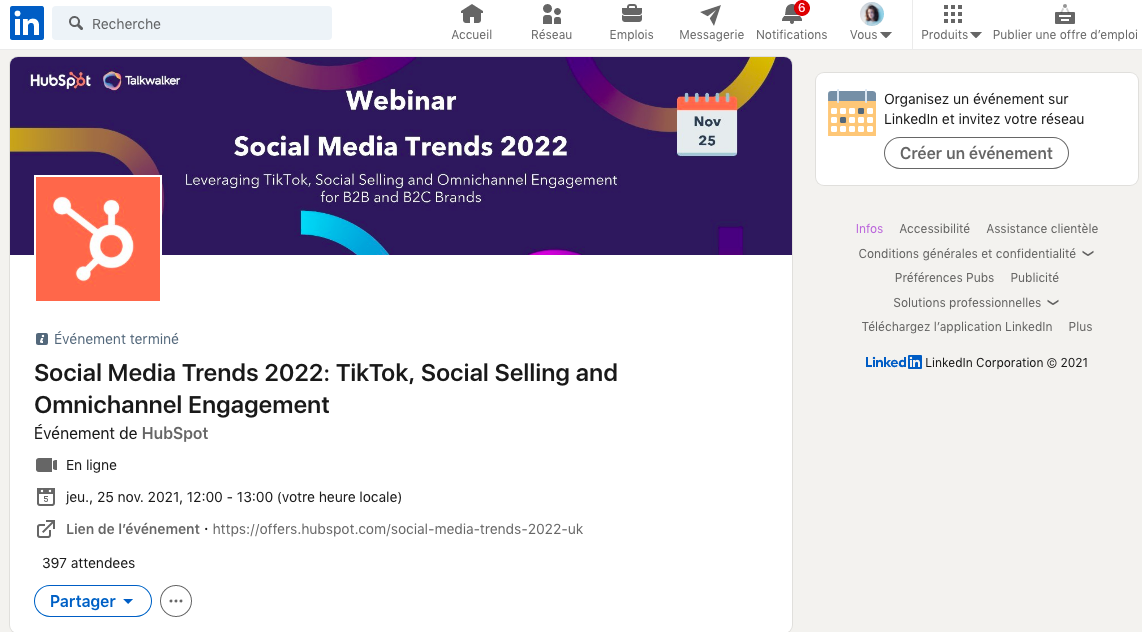
Task: Click the Emplois menu label
Action: [x=631, y=34]
